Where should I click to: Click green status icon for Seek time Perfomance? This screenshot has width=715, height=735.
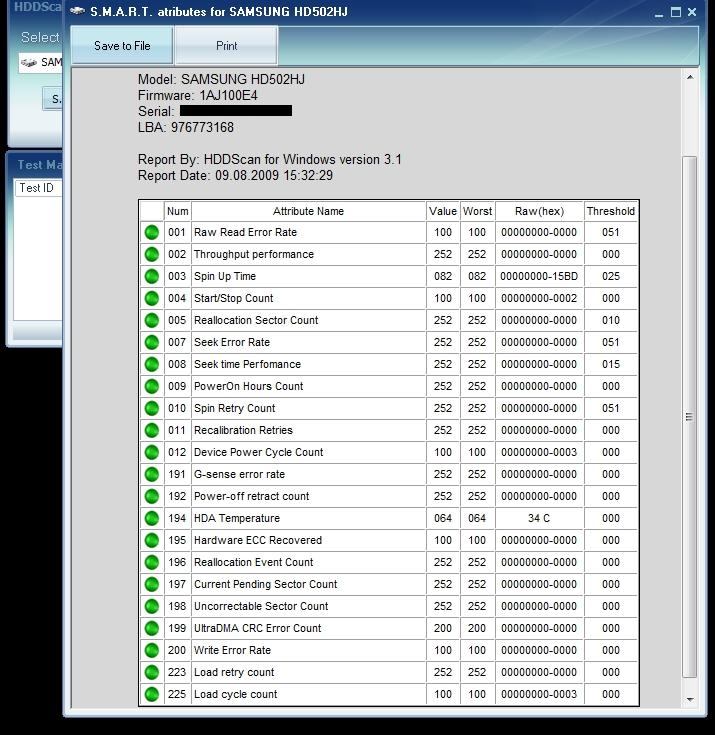(x=151, y=364)
